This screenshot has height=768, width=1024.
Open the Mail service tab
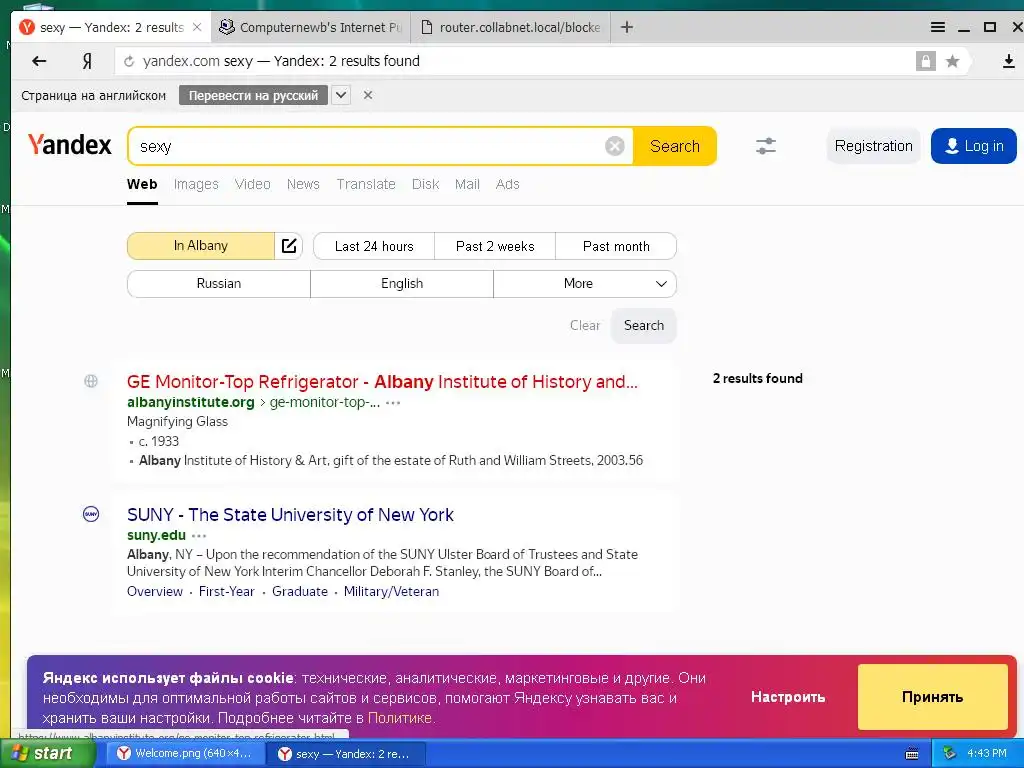(467, 184)
